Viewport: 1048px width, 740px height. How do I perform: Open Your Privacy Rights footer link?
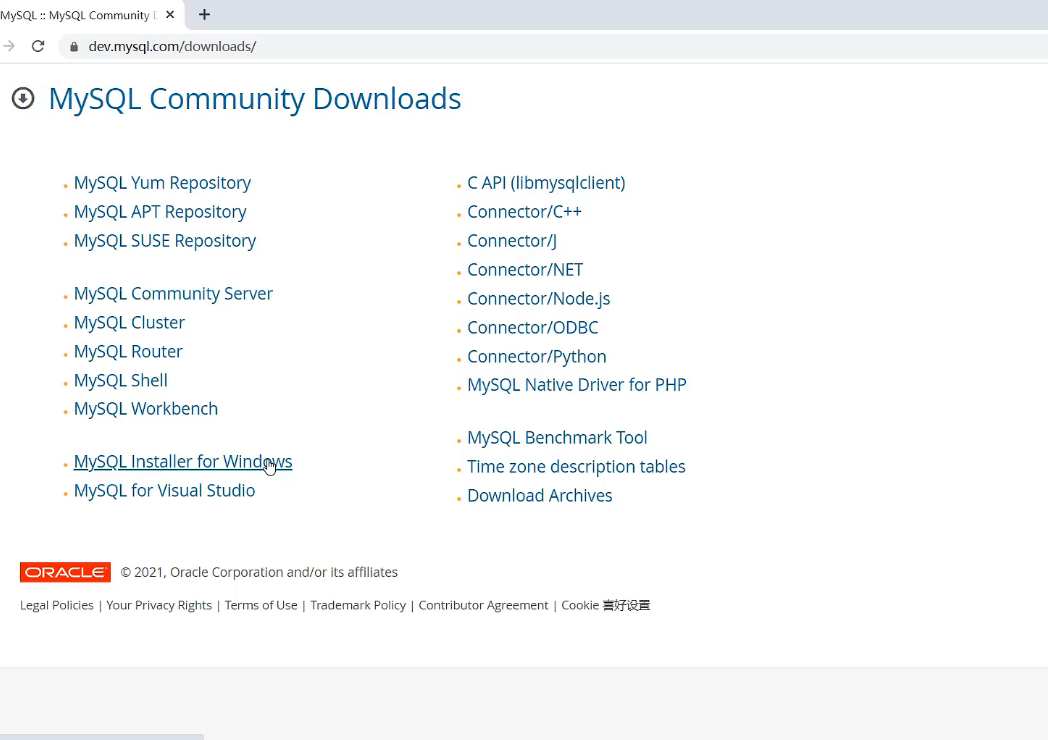(x=159, y=605)
